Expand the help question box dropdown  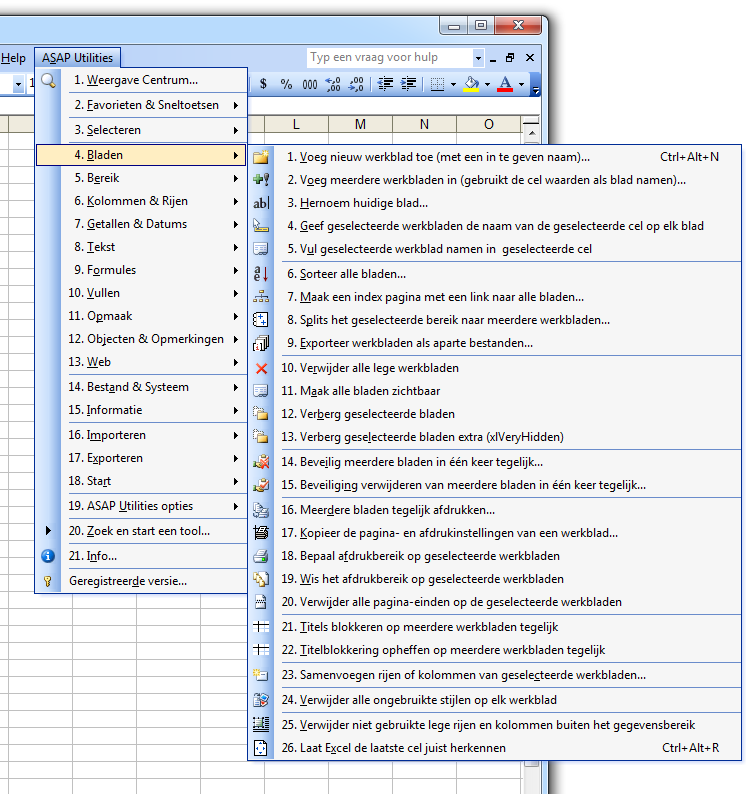(x=478, y=58)
